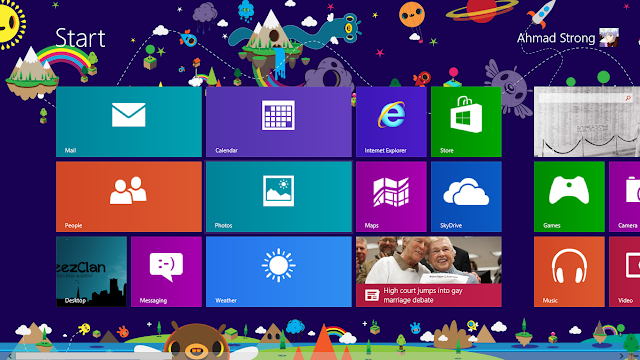The image size is (640, 360).
Task: Open the Store tile
Action: point(466,122)
